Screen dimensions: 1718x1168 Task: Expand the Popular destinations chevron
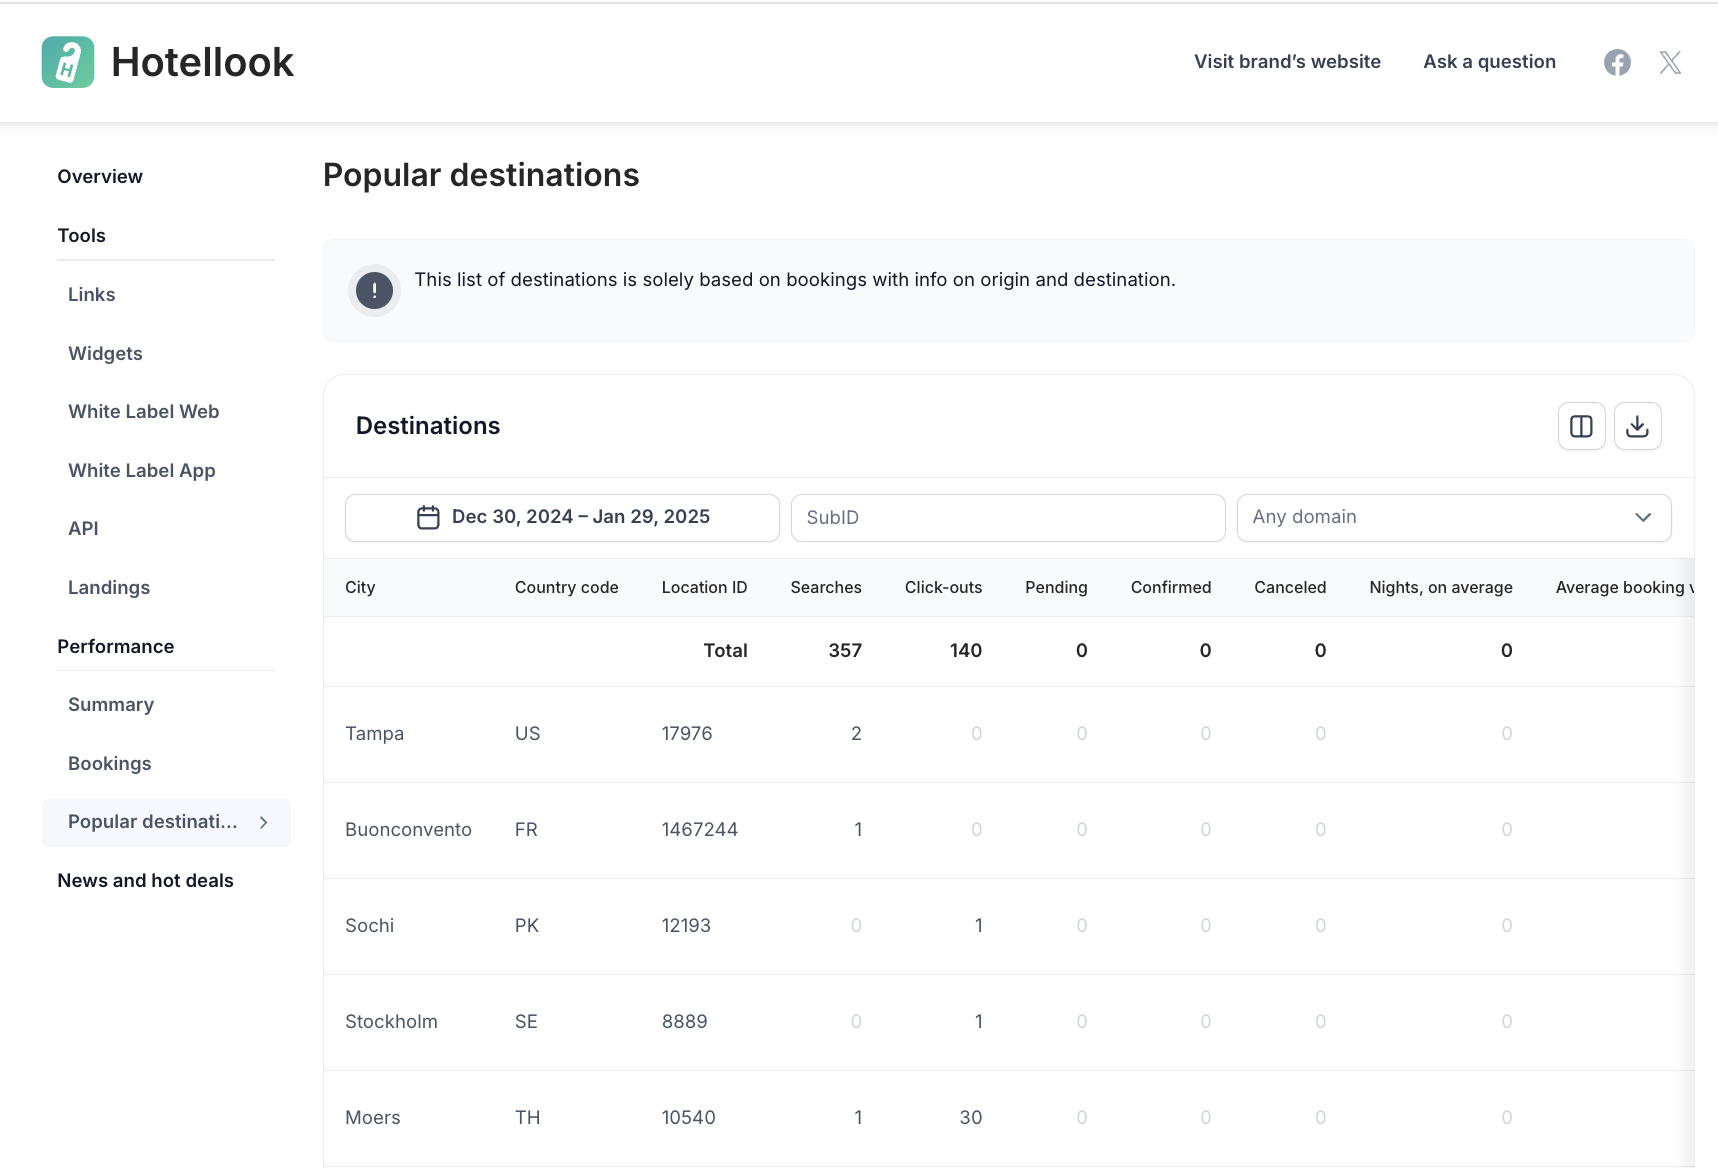pos(264,822)
